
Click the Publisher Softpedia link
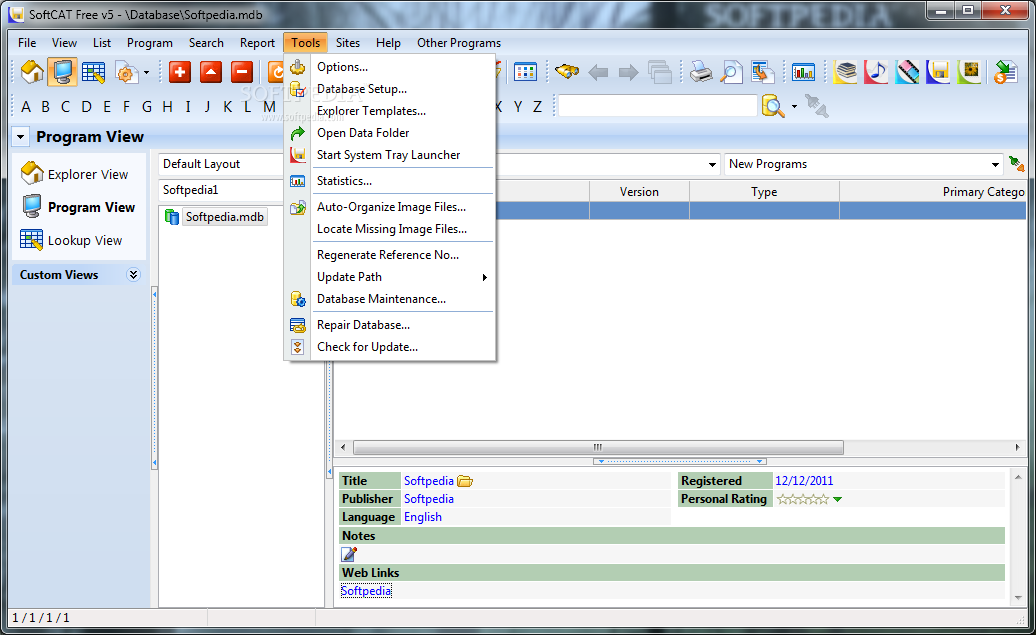[x=429, y=499]
